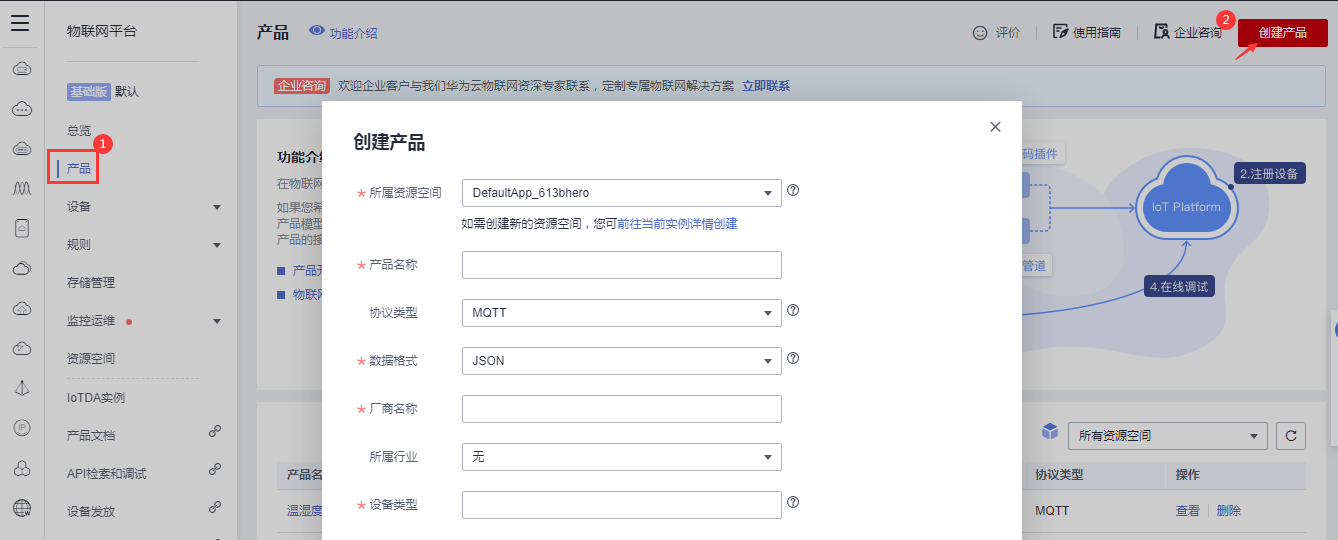Open the 所属行业 dropdown
The width and height of the screenshot is (1338, 540).
point(621,457)
